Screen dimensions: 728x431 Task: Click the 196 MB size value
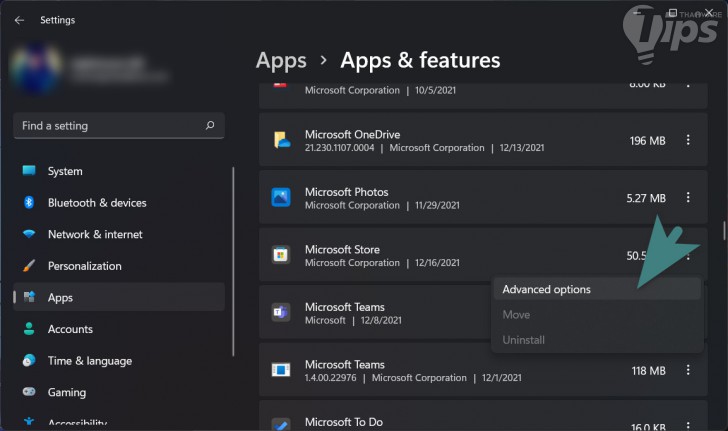647,141
